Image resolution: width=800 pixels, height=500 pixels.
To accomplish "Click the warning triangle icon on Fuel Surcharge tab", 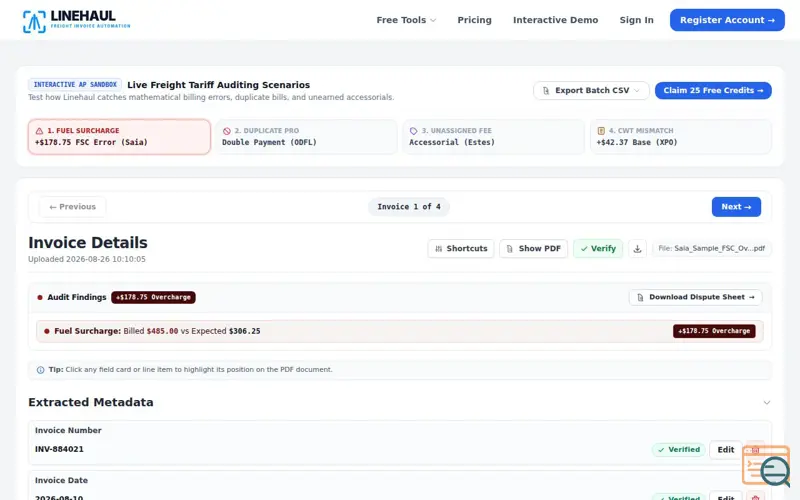I will pos(39,131).
